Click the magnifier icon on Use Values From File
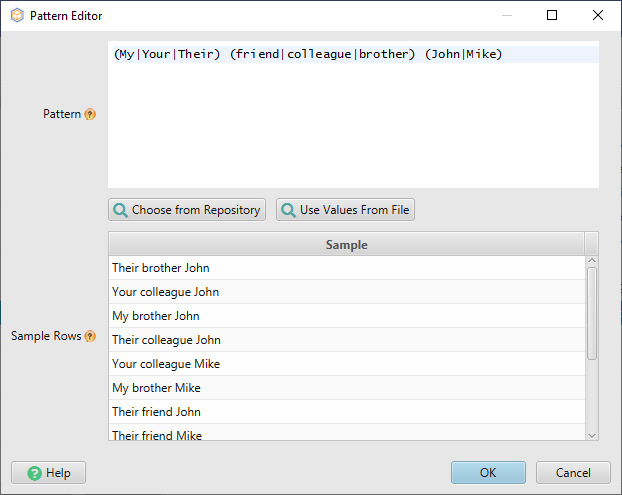 [x=288, y=210]
